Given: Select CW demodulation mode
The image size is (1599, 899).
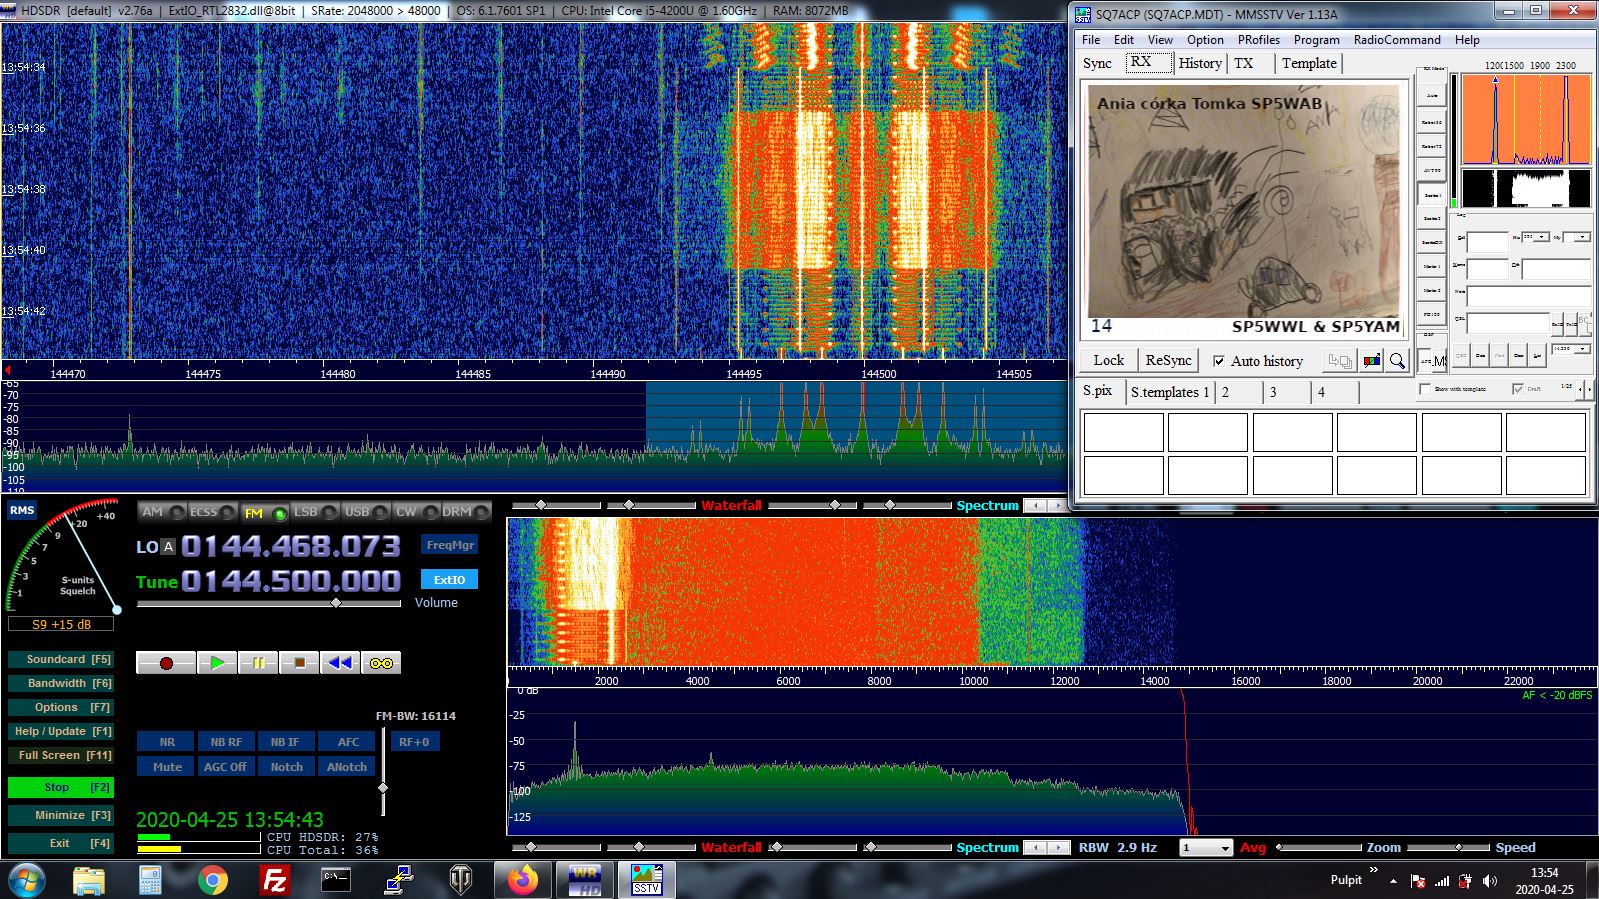Looking at the screenshot, I should pos(417,512).
